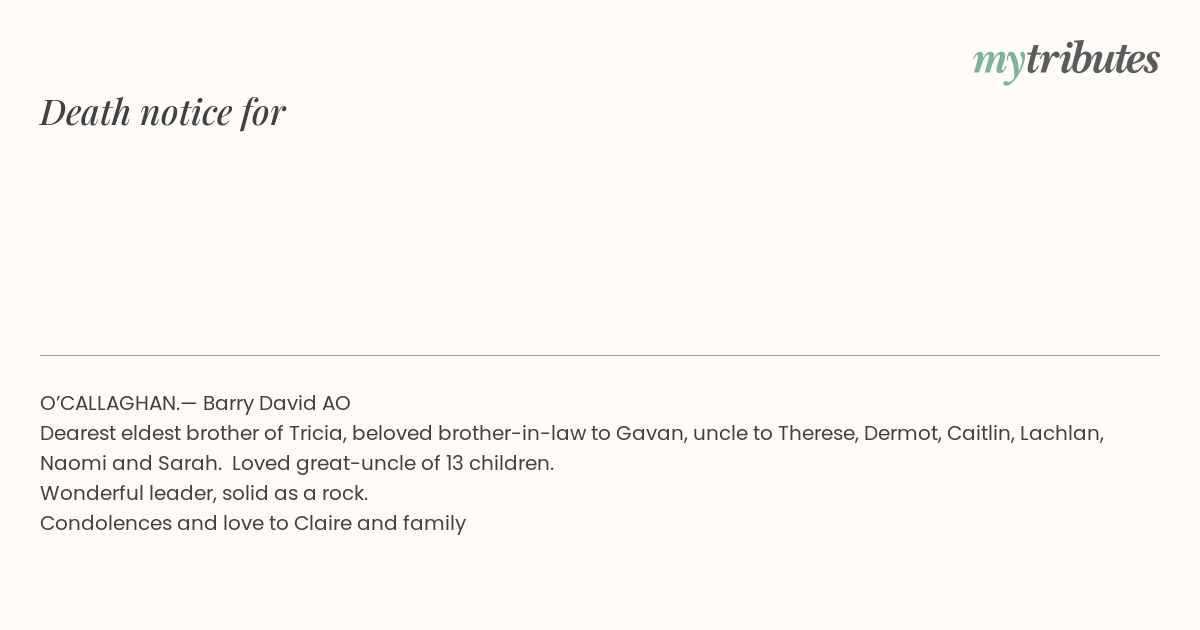The width and height of the screenshot is (1200, 630).
Task: Click the horizontal divider line
Action: [x=600, y=355]
